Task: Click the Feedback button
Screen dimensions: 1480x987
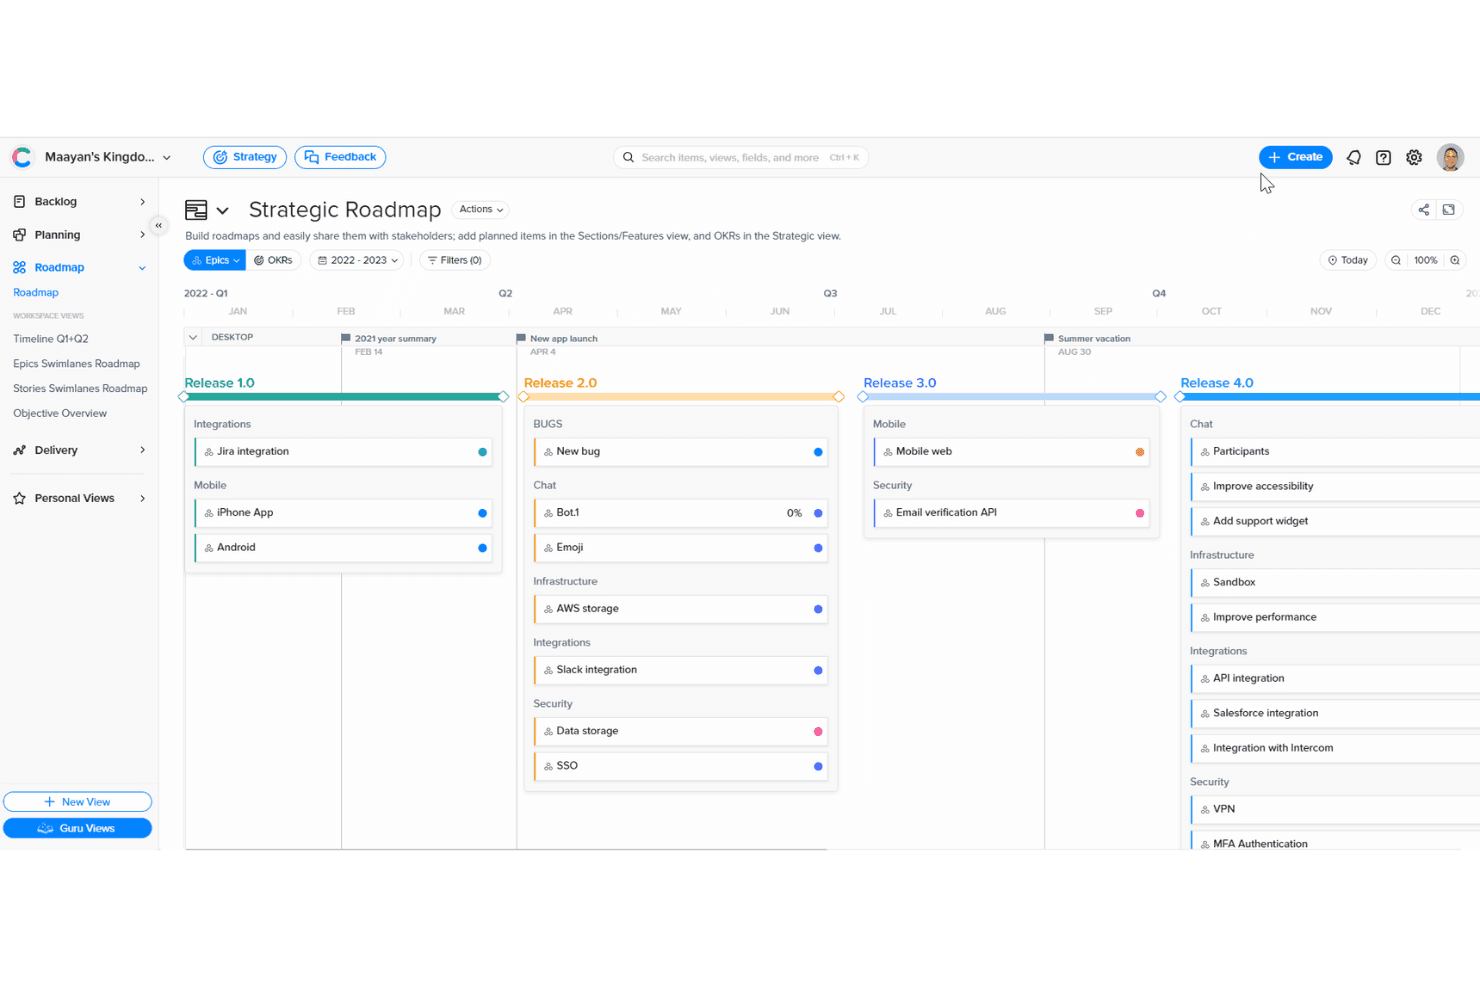Action: (x=340, y=157)
